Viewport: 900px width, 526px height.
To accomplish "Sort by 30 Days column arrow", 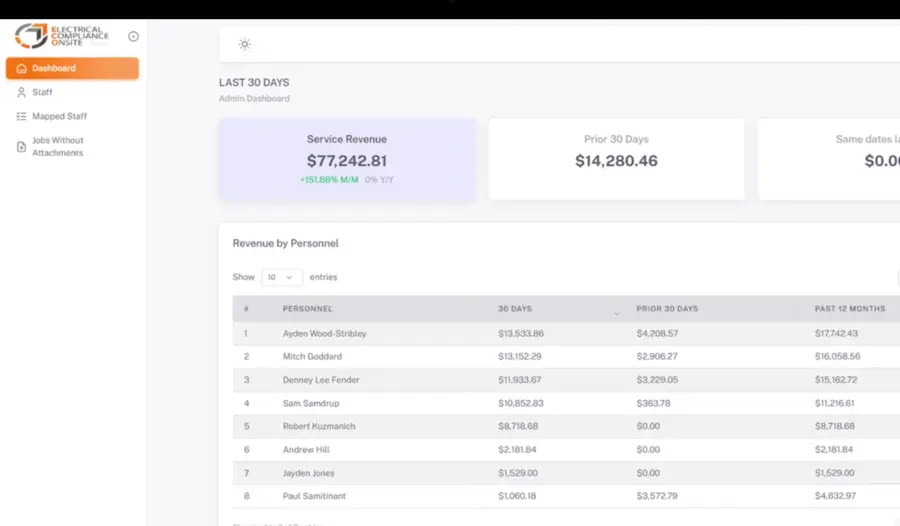I will click(x=616, y=314).
